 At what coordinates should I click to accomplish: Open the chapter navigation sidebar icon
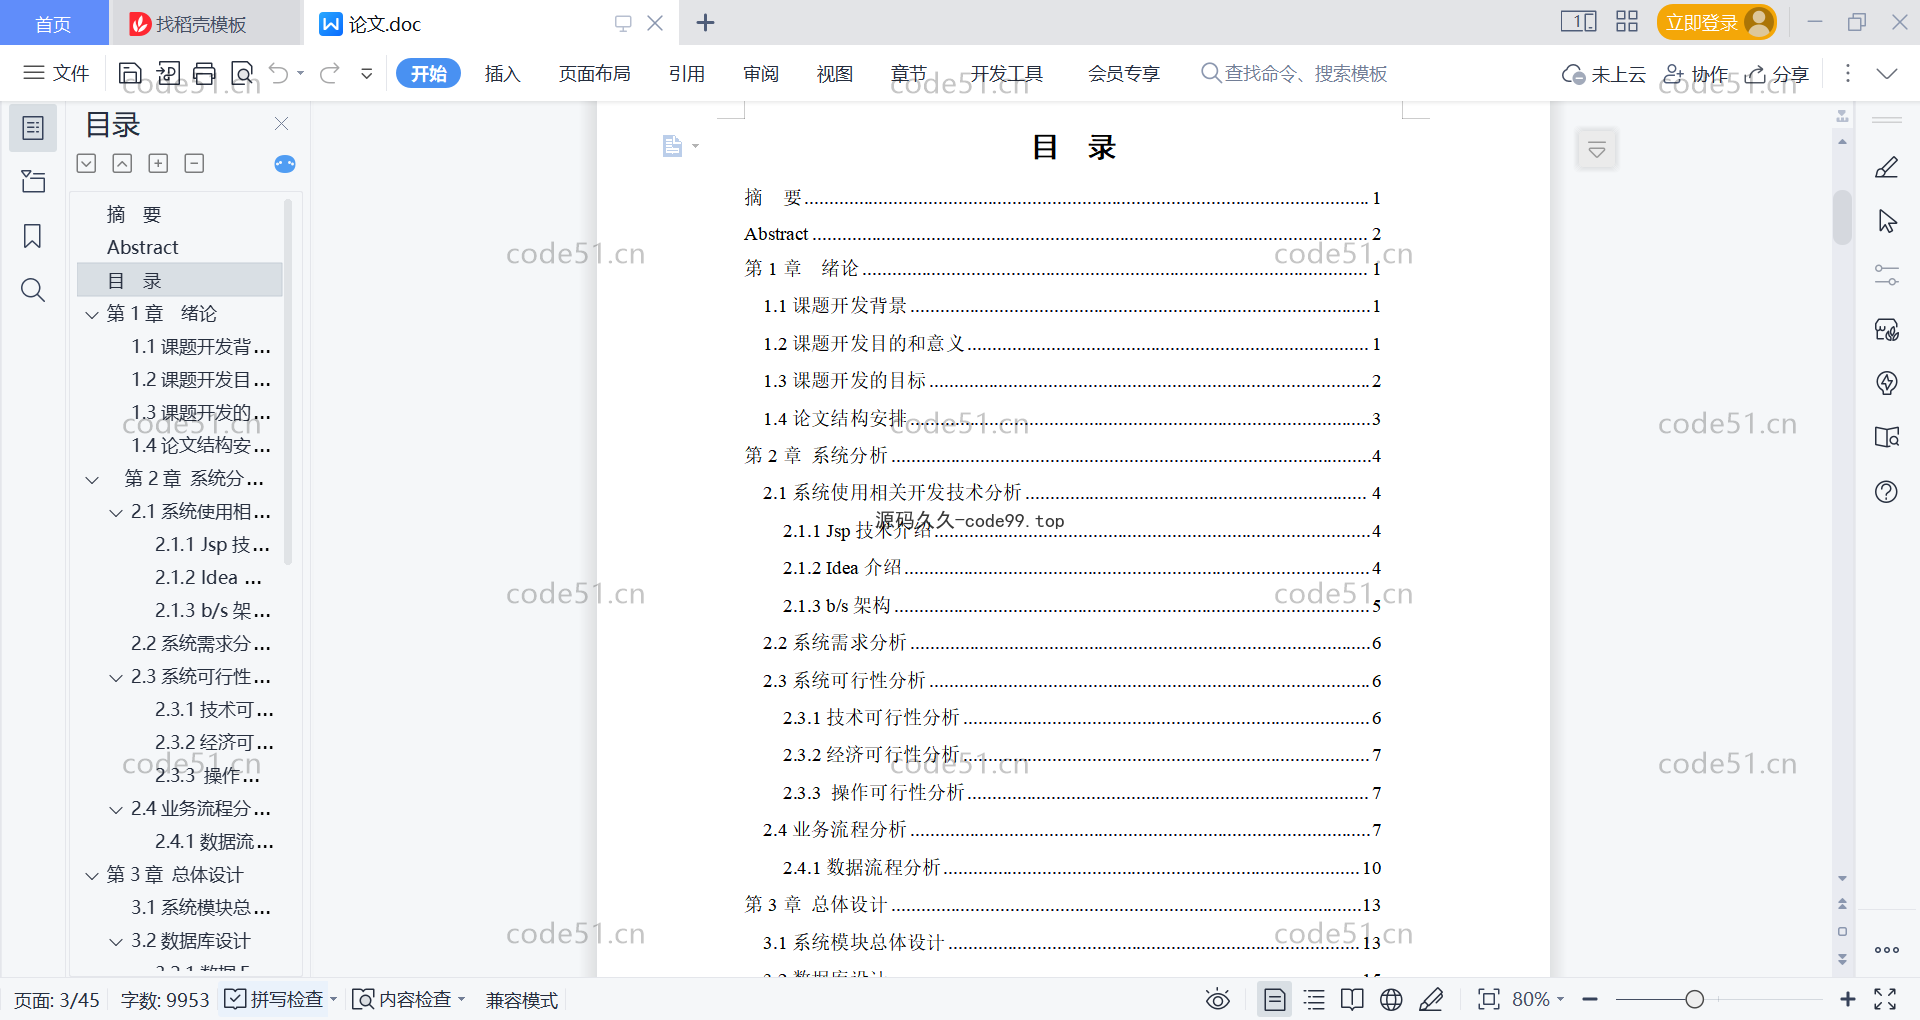pyautogui.click(x=33, y=181)
